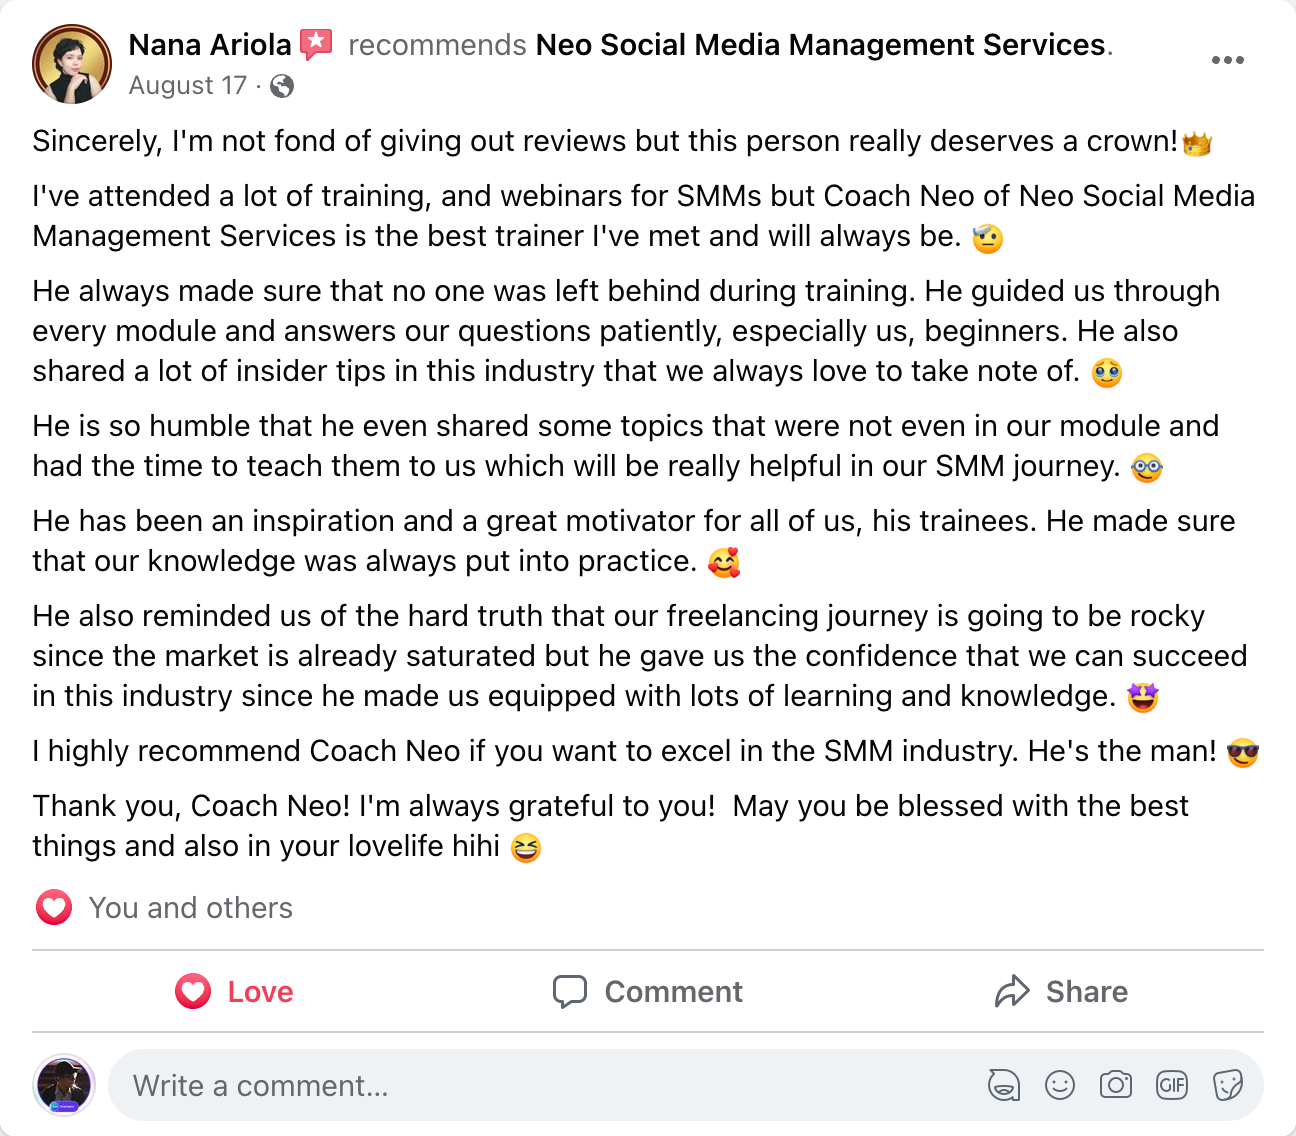Open the sticker picker icon
Screen dimensions: 1296x1136
(x=1228, y=1085)
